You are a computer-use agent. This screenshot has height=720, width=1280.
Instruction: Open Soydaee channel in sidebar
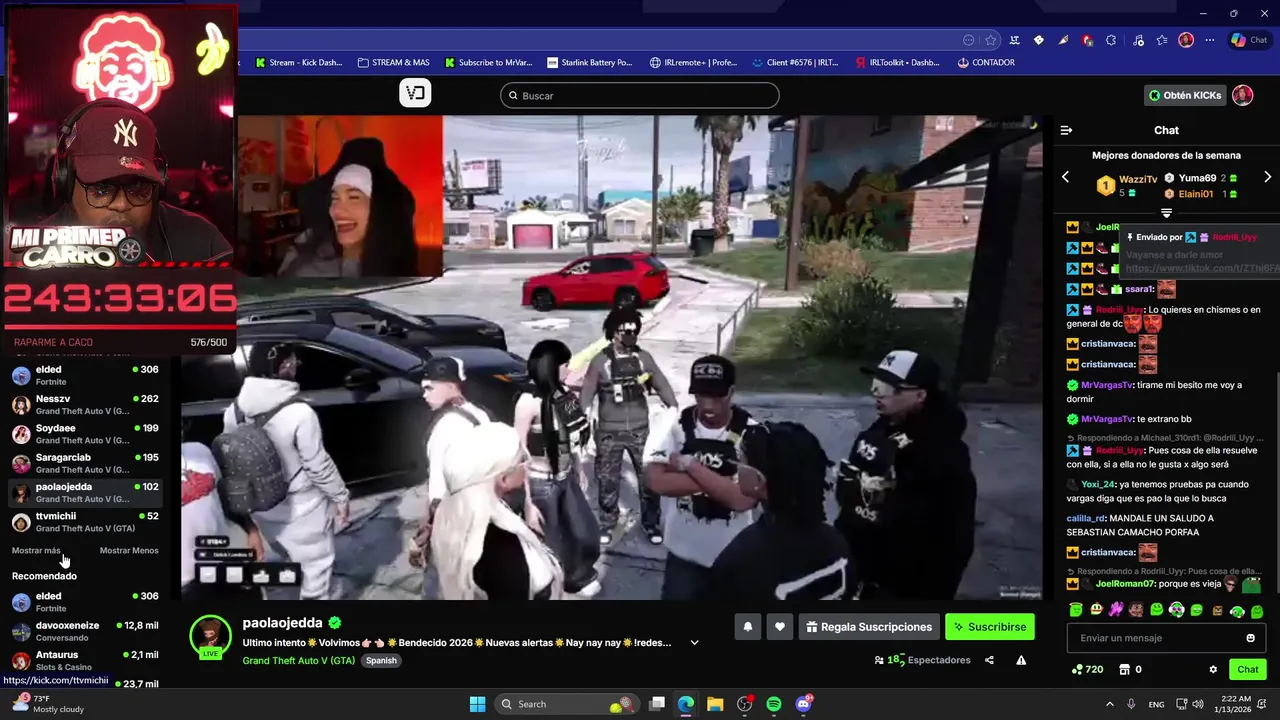tap(85, 434)
